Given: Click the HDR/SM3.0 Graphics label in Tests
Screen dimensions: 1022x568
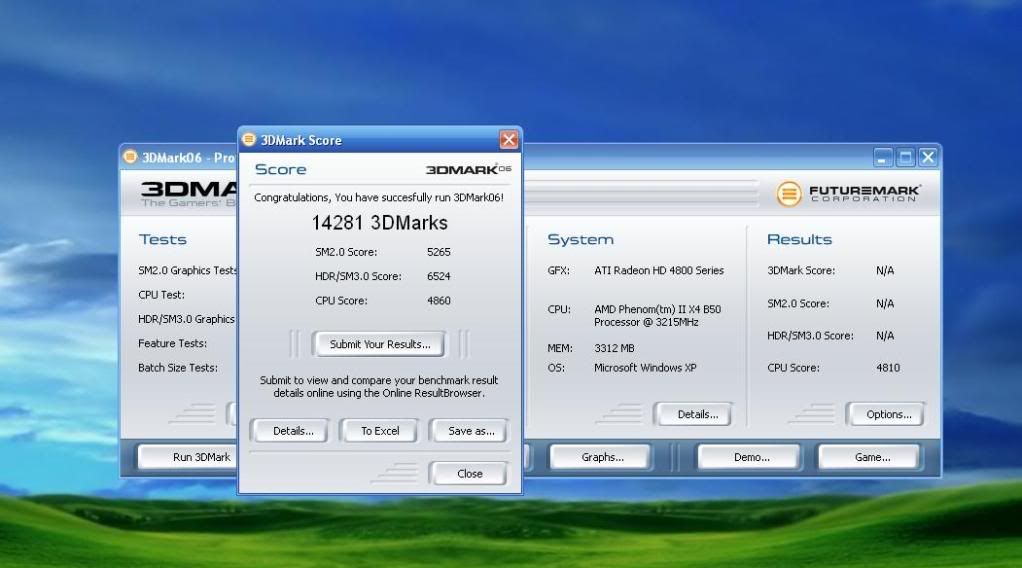Looking at the screenshot, I should (186, 320).
